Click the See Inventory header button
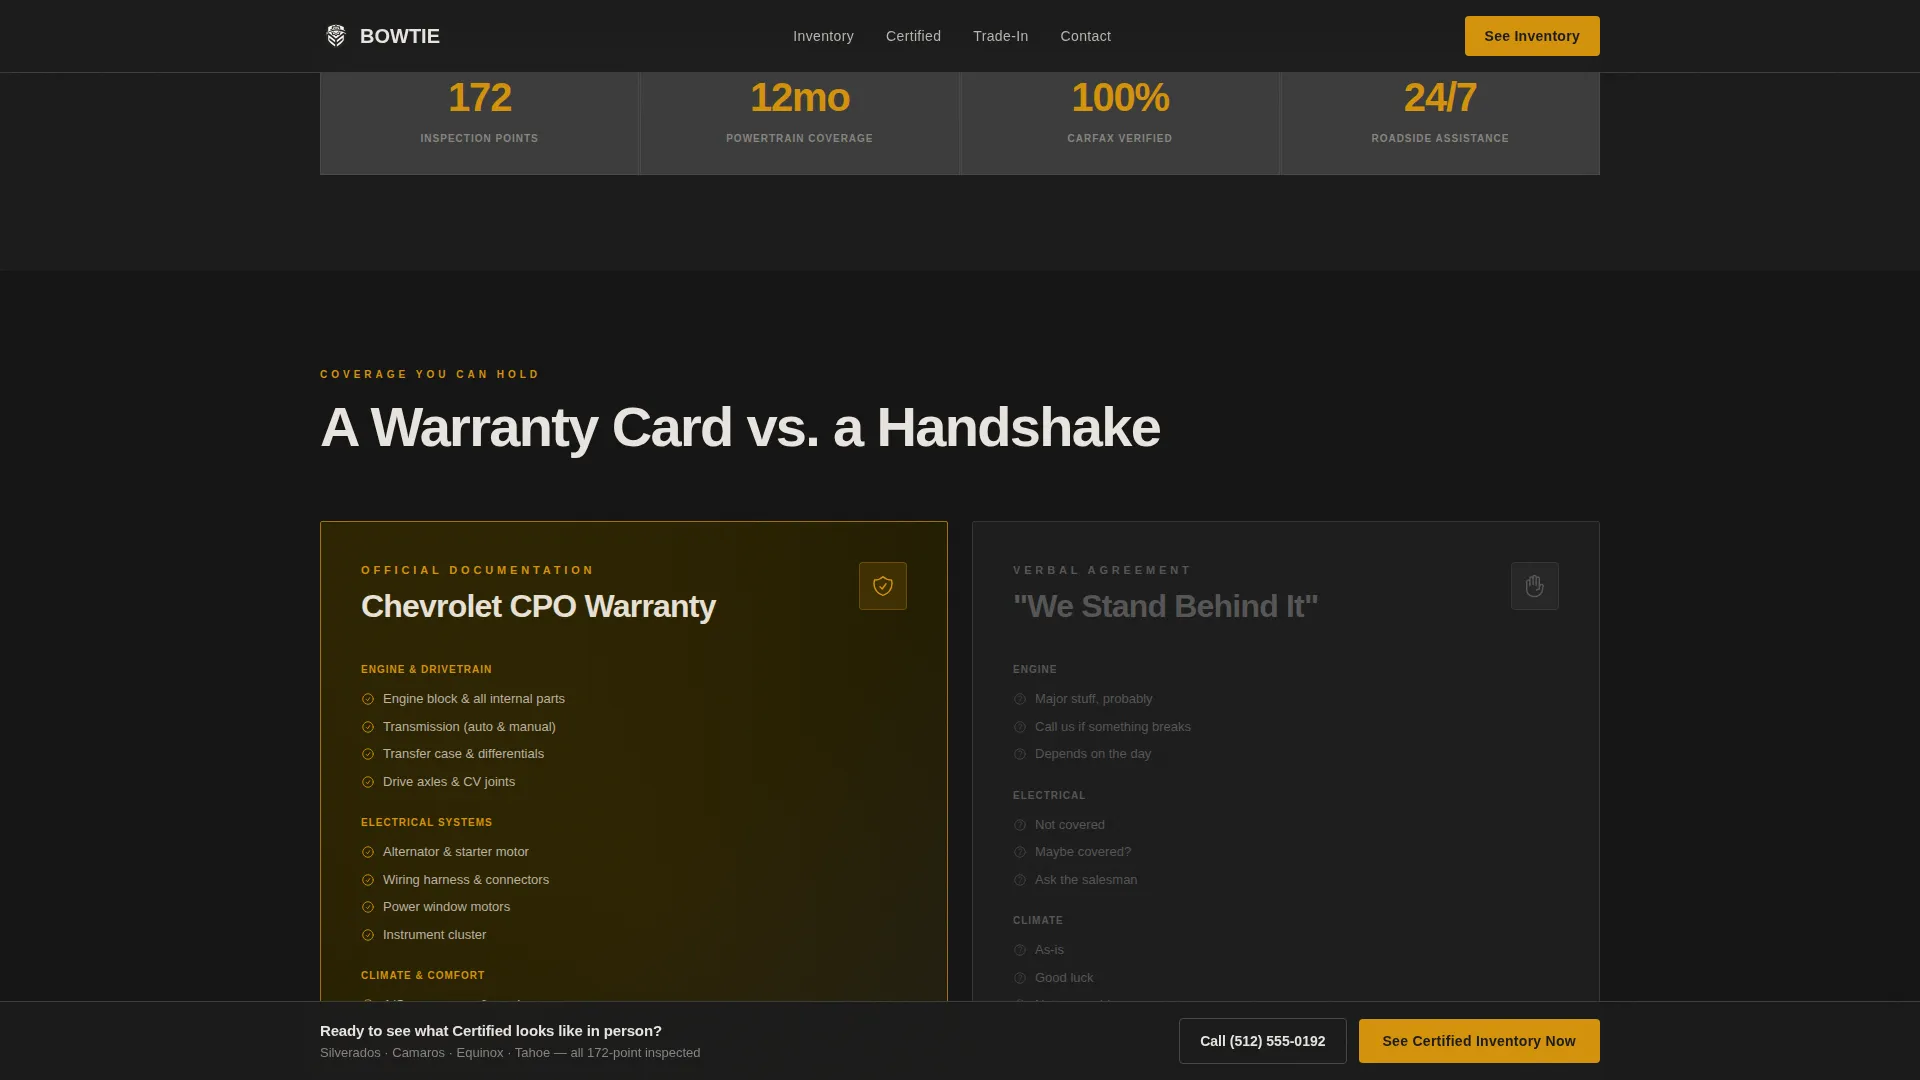Screen dimensions: 1920x1080 (x=1532, y=36)
